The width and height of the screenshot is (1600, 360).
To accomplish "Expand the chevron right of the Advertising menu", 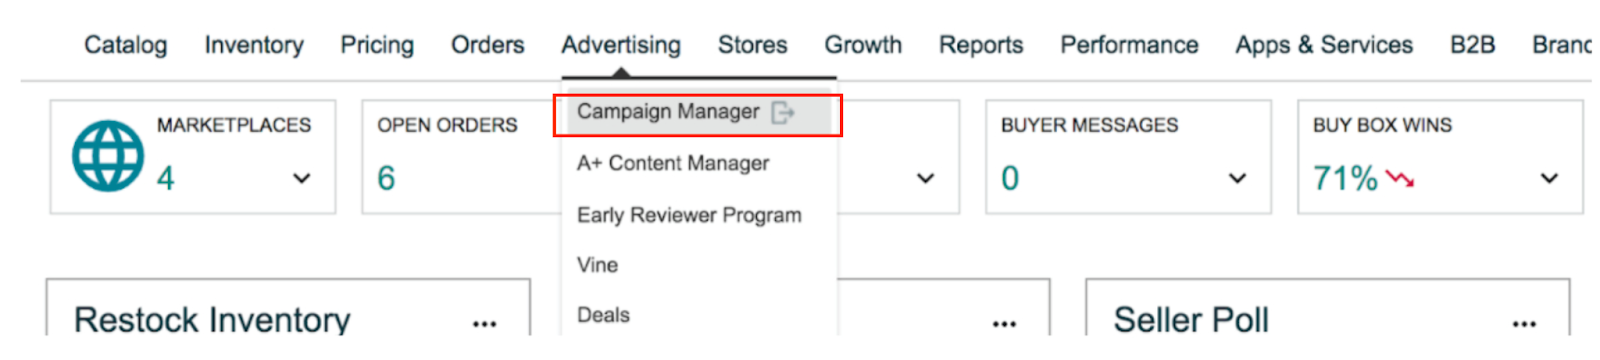I will 925,179.
